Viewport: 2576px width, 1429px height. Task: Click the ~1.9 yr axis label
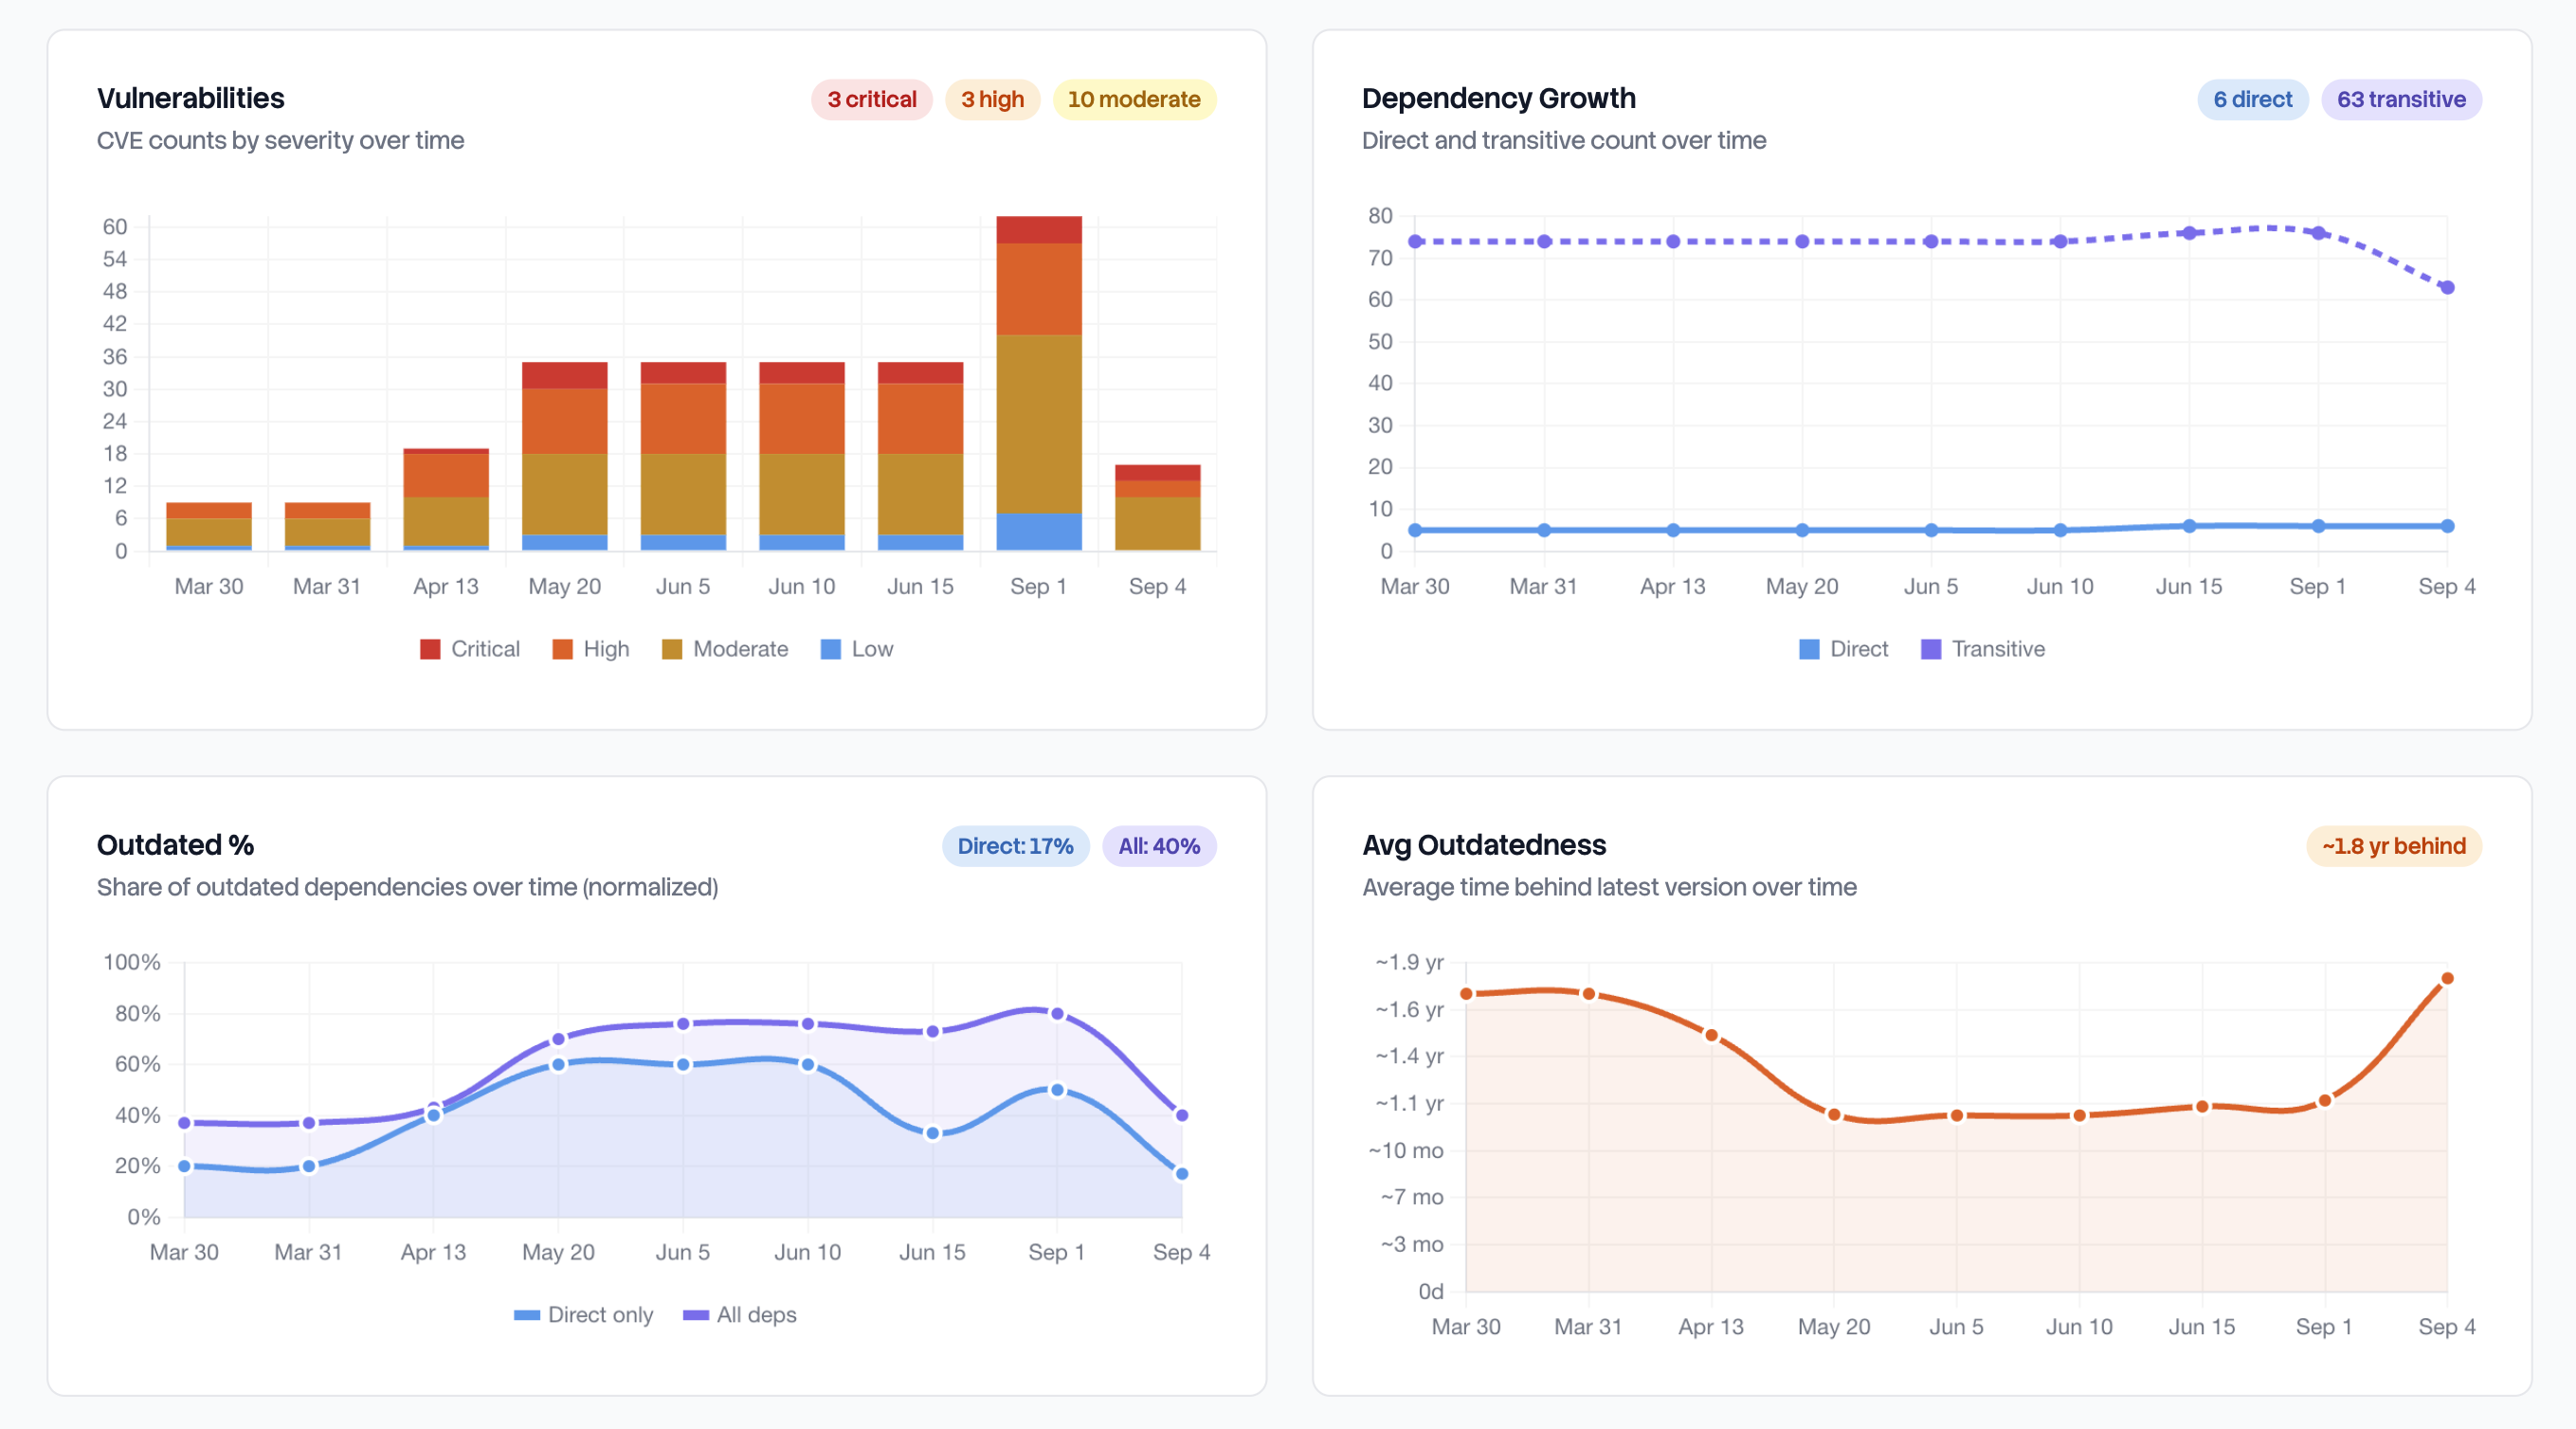coord(1409,962)
